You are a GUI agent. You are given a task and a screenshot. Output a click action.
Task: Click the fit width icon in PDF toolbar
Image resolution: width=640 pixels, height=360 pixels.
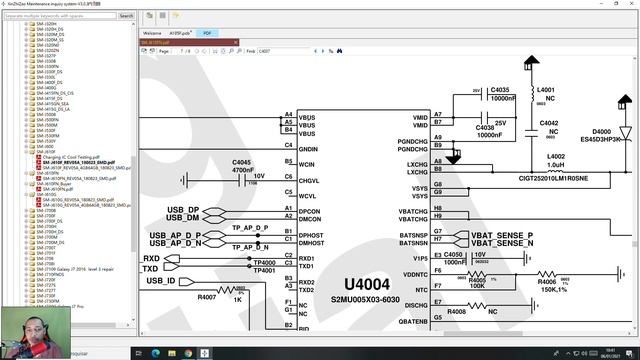pos(215,51)
